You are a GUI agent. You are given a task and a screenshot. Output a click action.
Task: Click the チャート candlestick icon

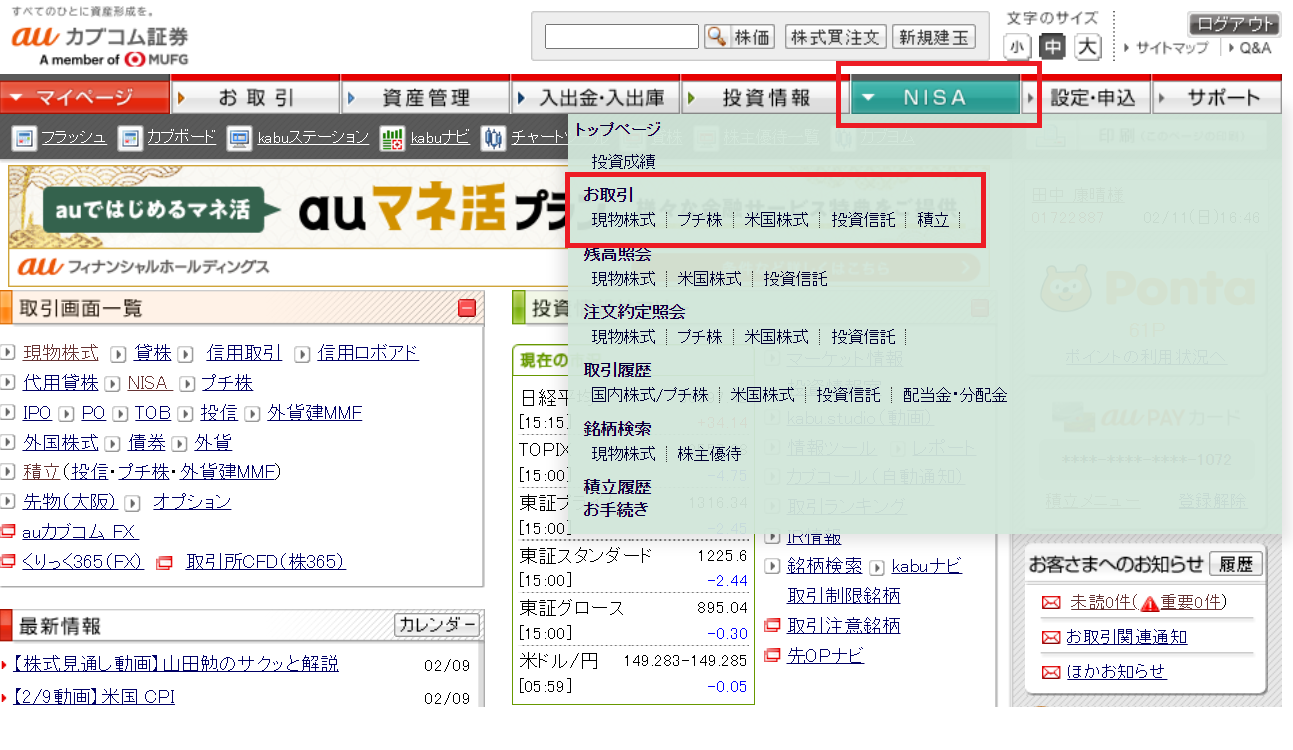coord(492,138)
